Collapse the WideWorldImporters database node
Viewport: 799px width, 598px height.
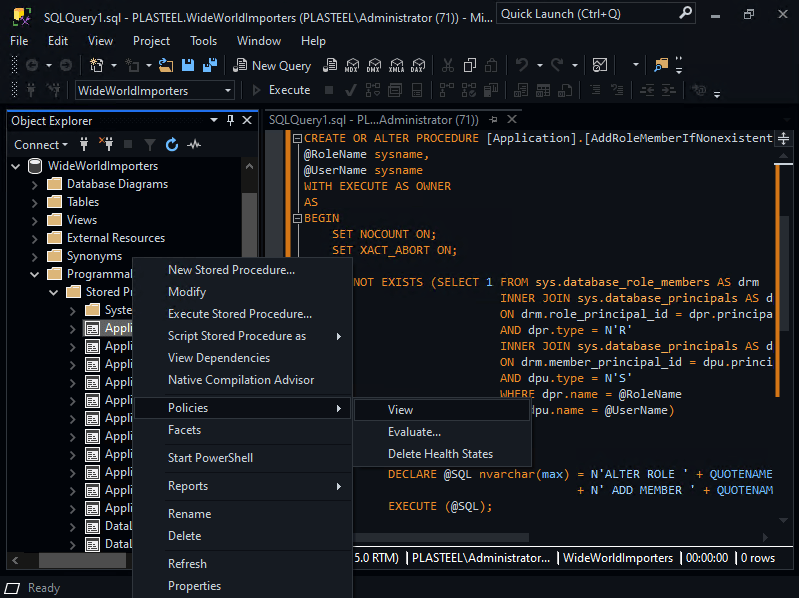[16, 166]
